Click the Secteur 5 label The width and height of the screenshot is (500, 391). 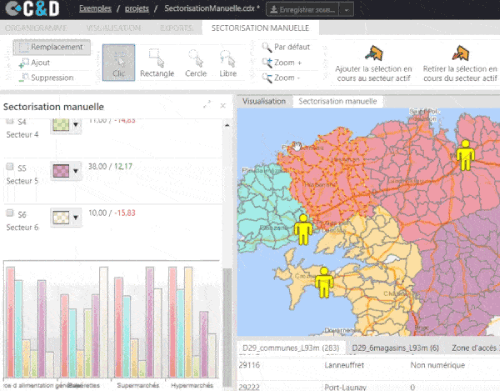point(22,181)
